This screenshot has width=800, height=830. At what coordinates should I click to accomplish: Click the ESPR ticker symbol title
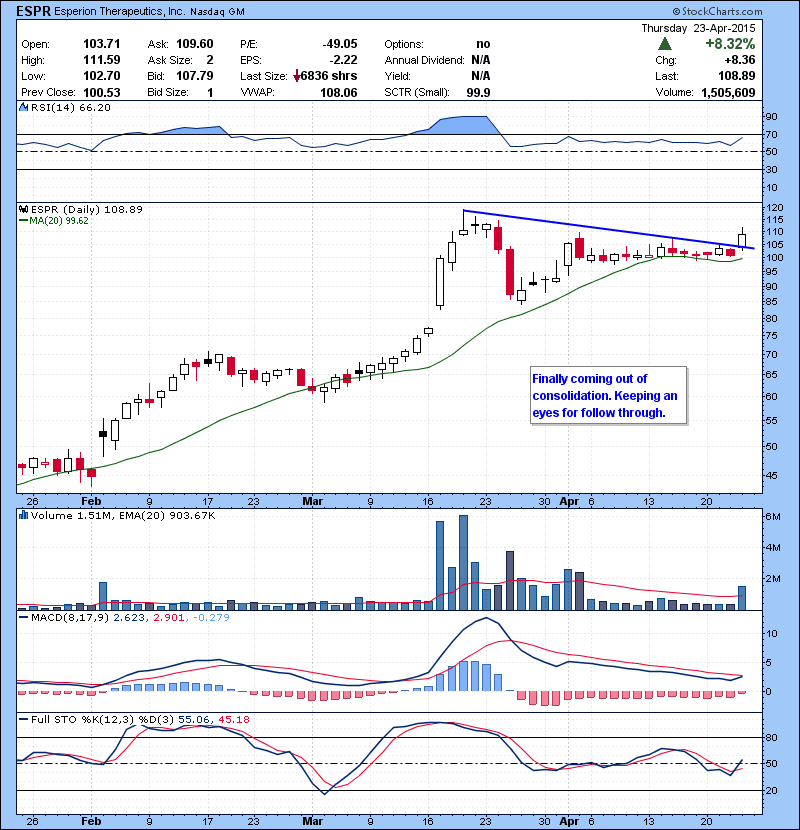(x=33, y=11)
